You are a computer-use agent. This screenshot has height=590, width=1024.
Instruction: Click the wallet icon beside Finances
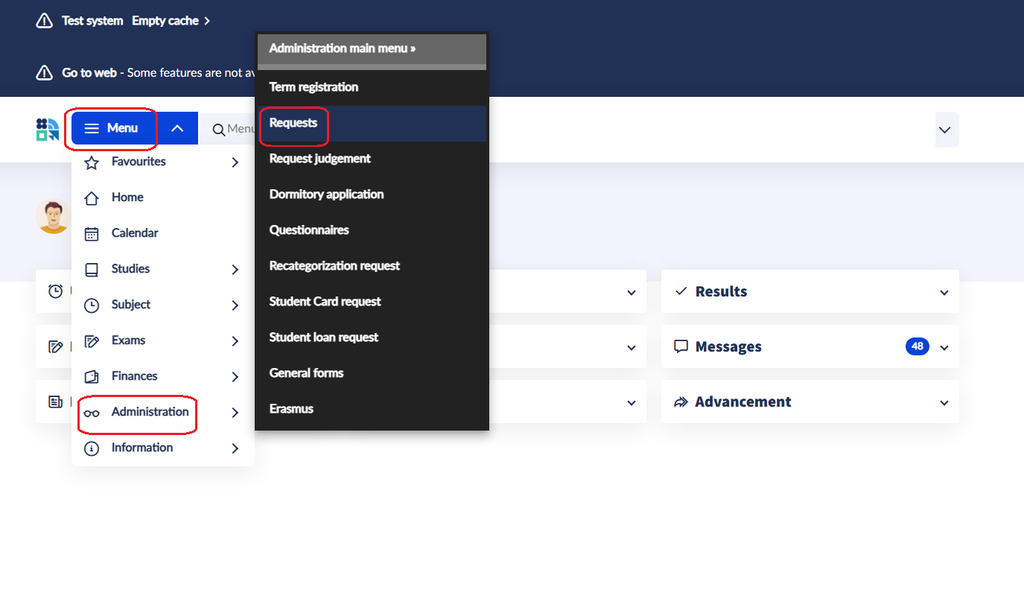(92, 377)
